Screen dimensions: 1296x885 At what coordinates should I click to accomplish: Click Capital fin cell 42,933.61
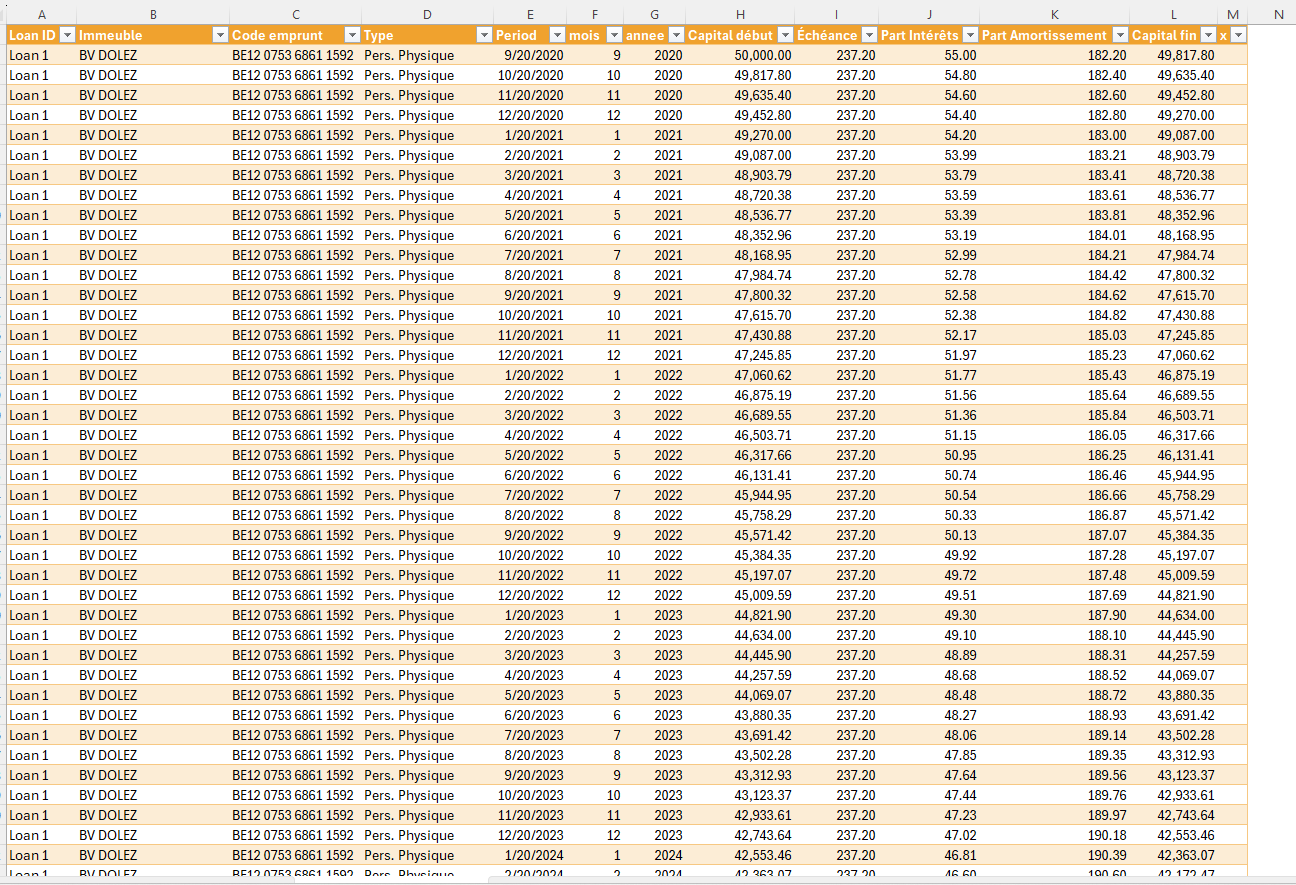pos(1174,795)
